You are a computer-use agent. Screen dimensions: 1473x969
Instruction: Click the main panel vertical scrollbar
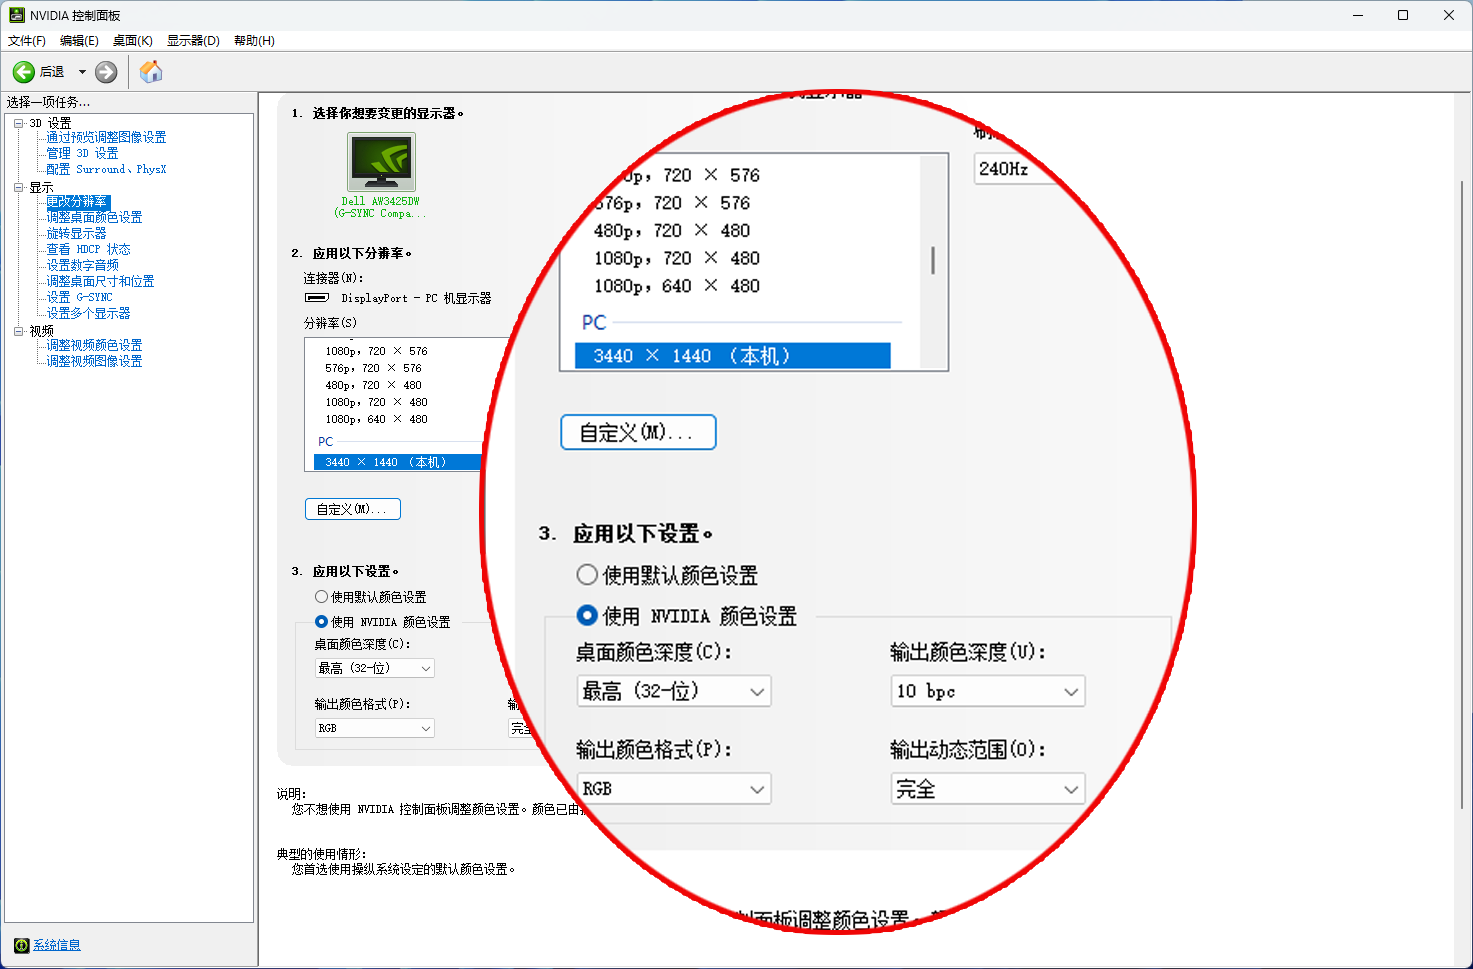pyautogui.click(x=1463, y=500)
